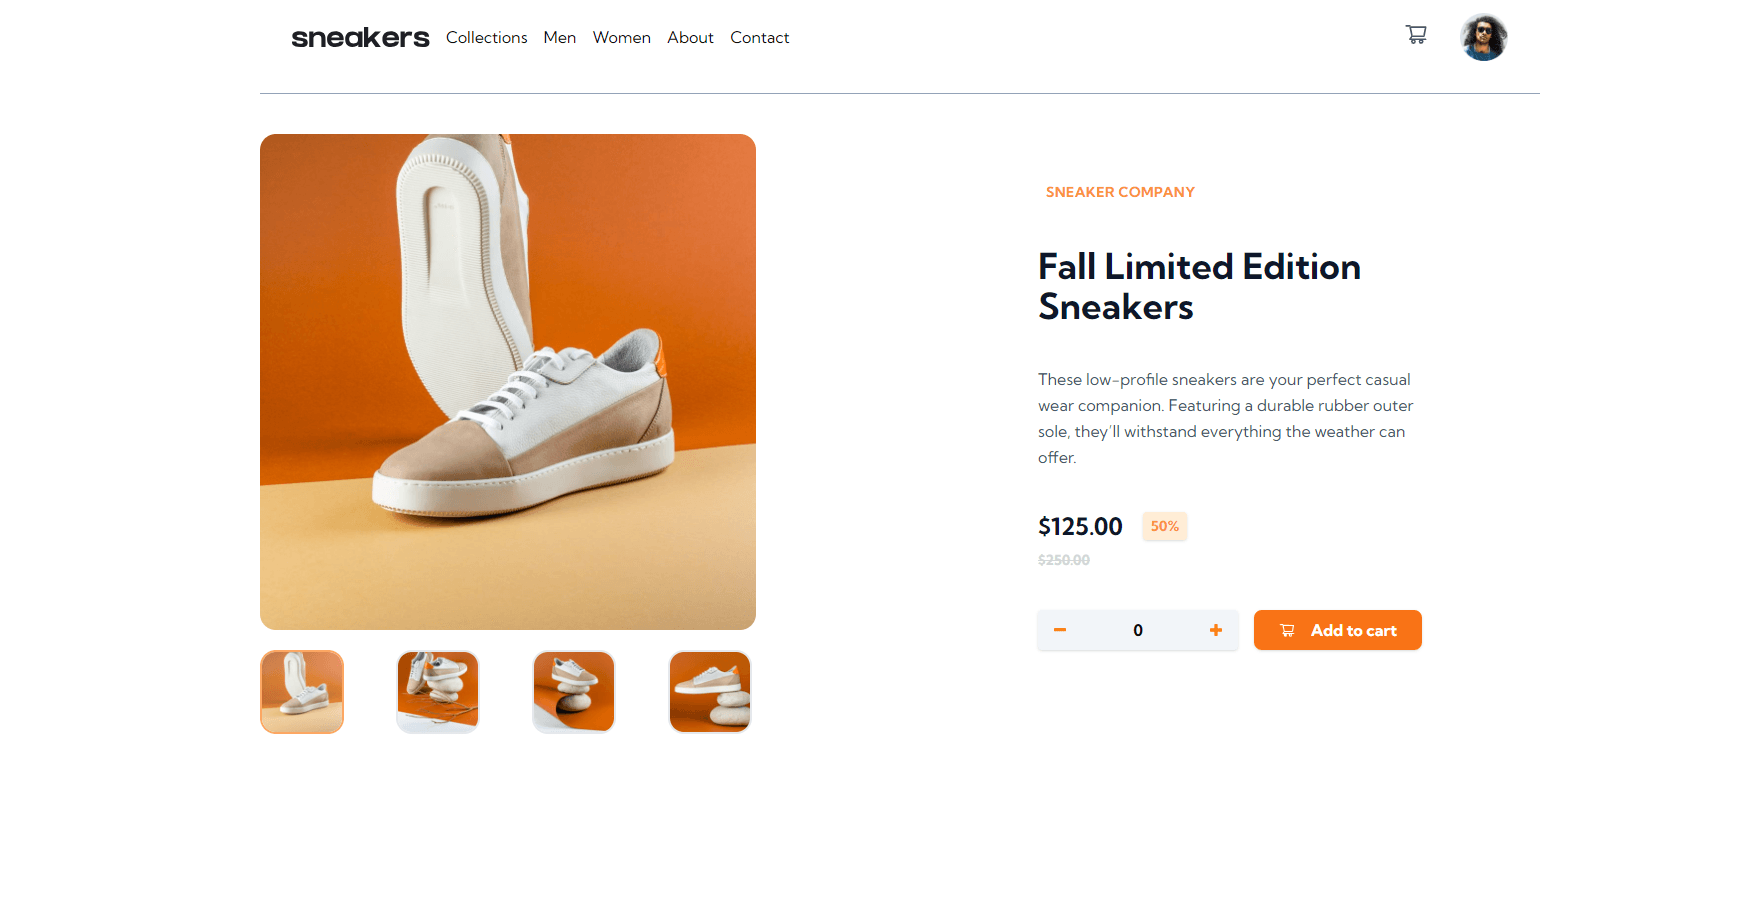Decrease quantity with the minus icon
1741x902 pixels.
tap(1060, 630)
